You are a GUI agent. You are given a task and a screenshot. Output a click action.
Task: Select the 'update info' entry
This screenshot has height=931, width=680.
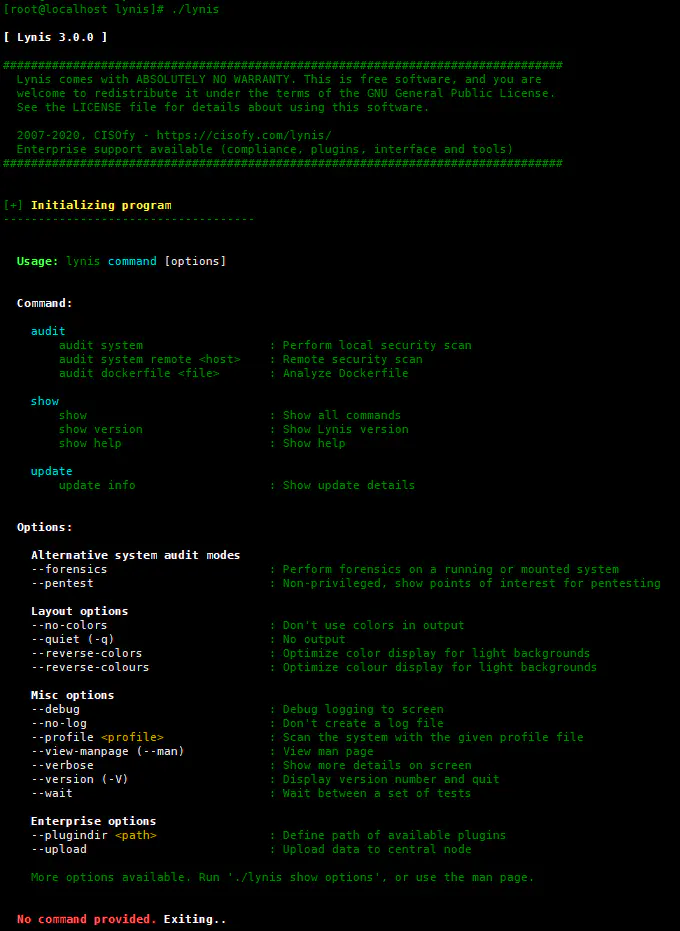coord(97,486)
